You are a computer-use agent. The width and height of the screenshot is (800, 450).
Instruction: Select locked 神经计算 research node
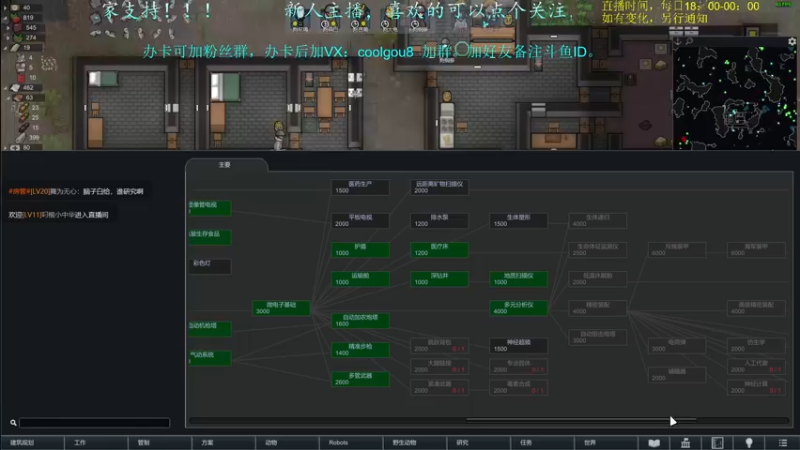coord(756,387)
